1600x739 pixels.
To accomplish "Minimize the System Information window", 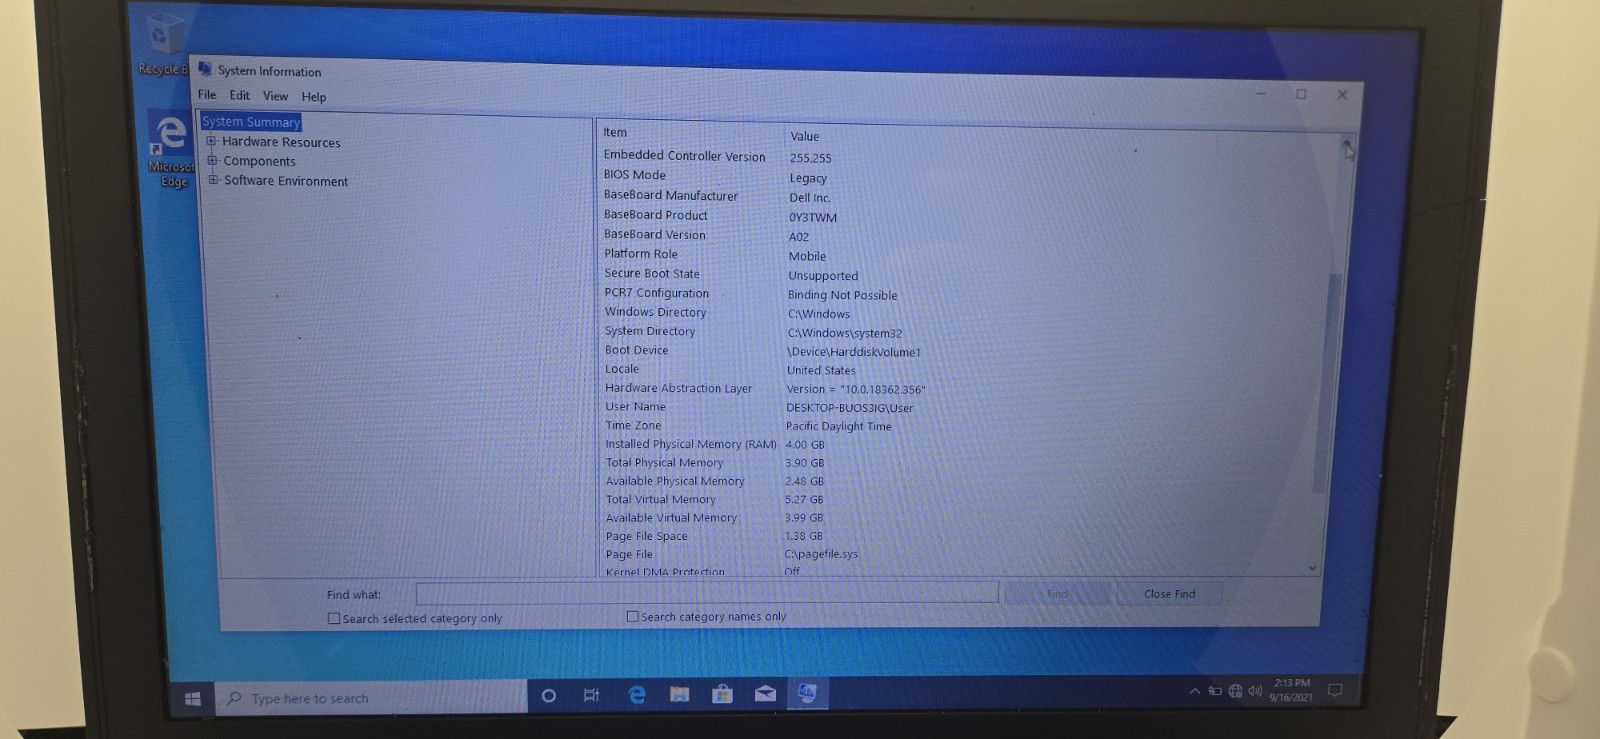I will (x=1261, y=94).
